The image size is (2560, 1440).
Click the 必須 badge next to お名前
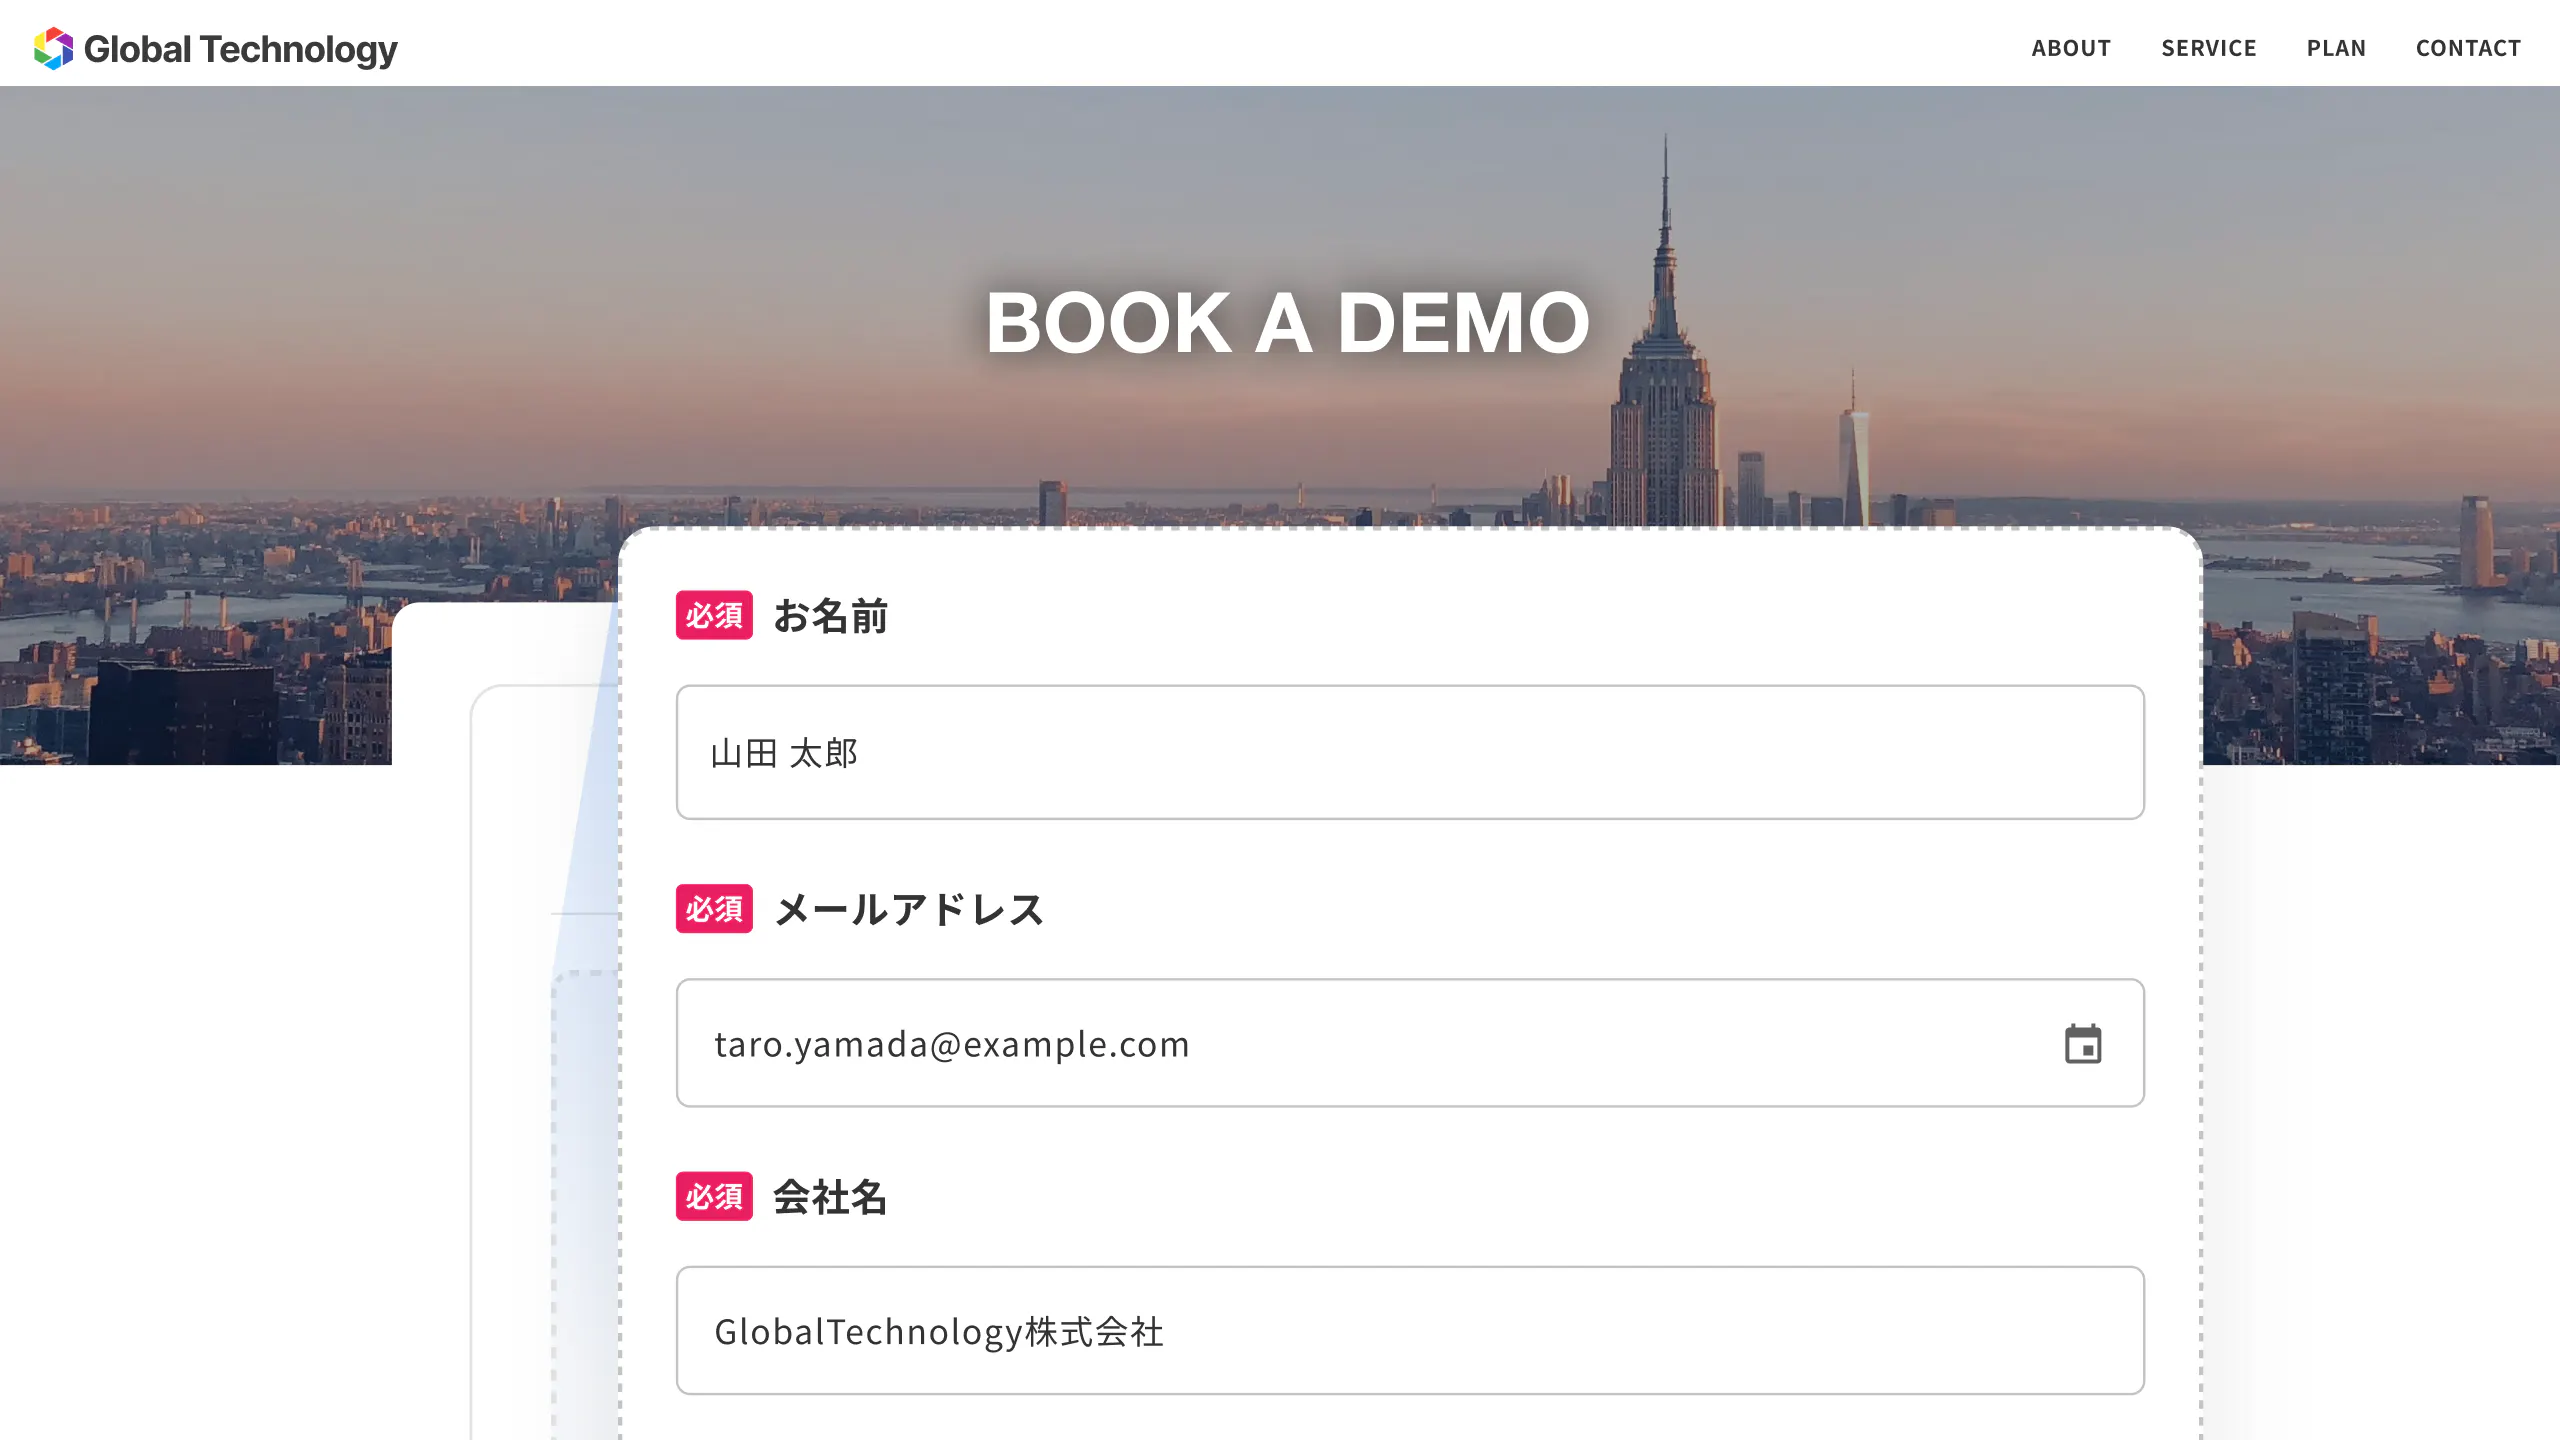(712, 617)
